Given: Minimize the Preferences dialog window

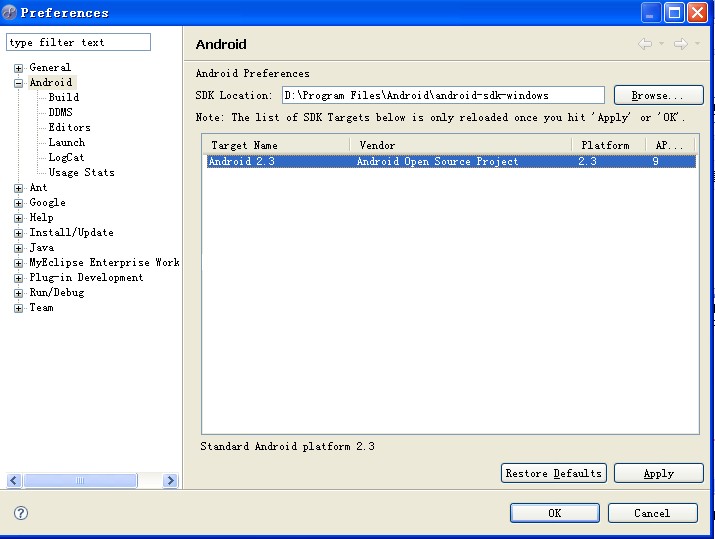Looking at the screenshot, I should click(x=650, y=12).
